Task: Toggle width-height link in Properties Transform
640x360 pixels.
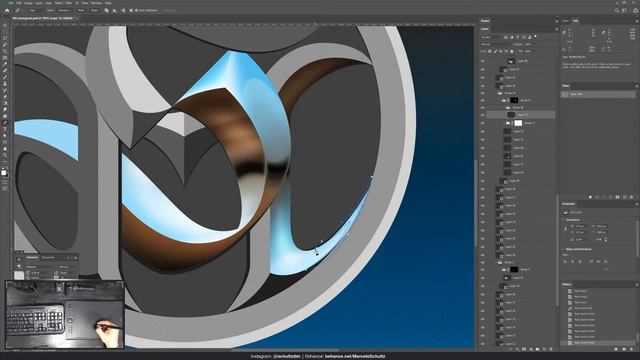Action: click(566, 229)
